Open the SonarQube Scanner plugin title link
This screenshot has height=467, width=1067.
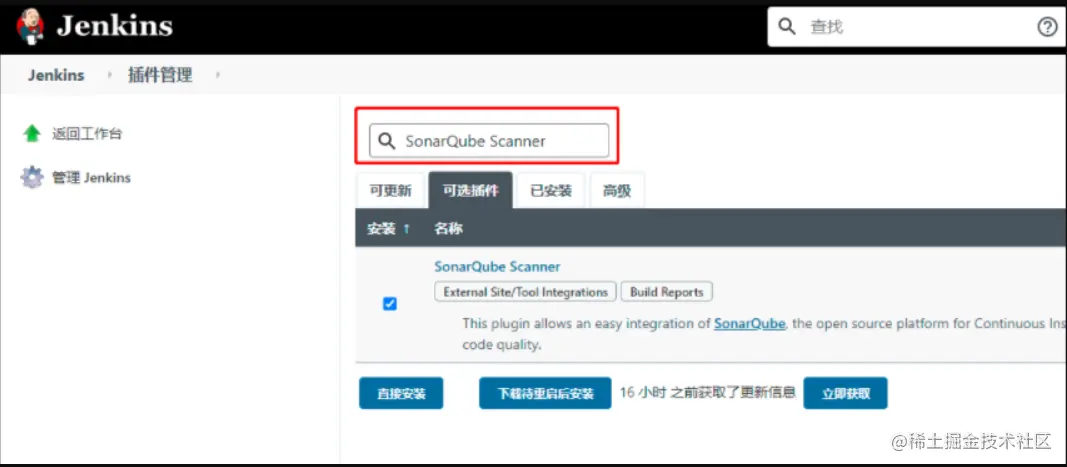point(497,266)
